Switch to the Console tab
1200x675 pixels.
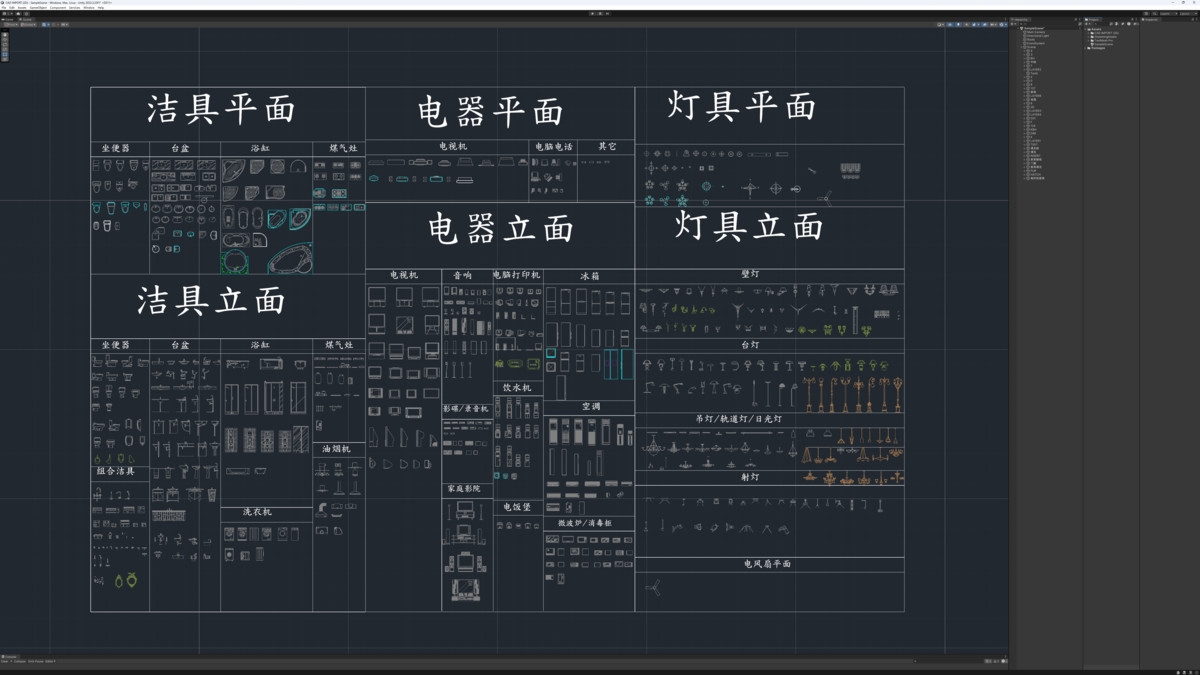(8, 656)
